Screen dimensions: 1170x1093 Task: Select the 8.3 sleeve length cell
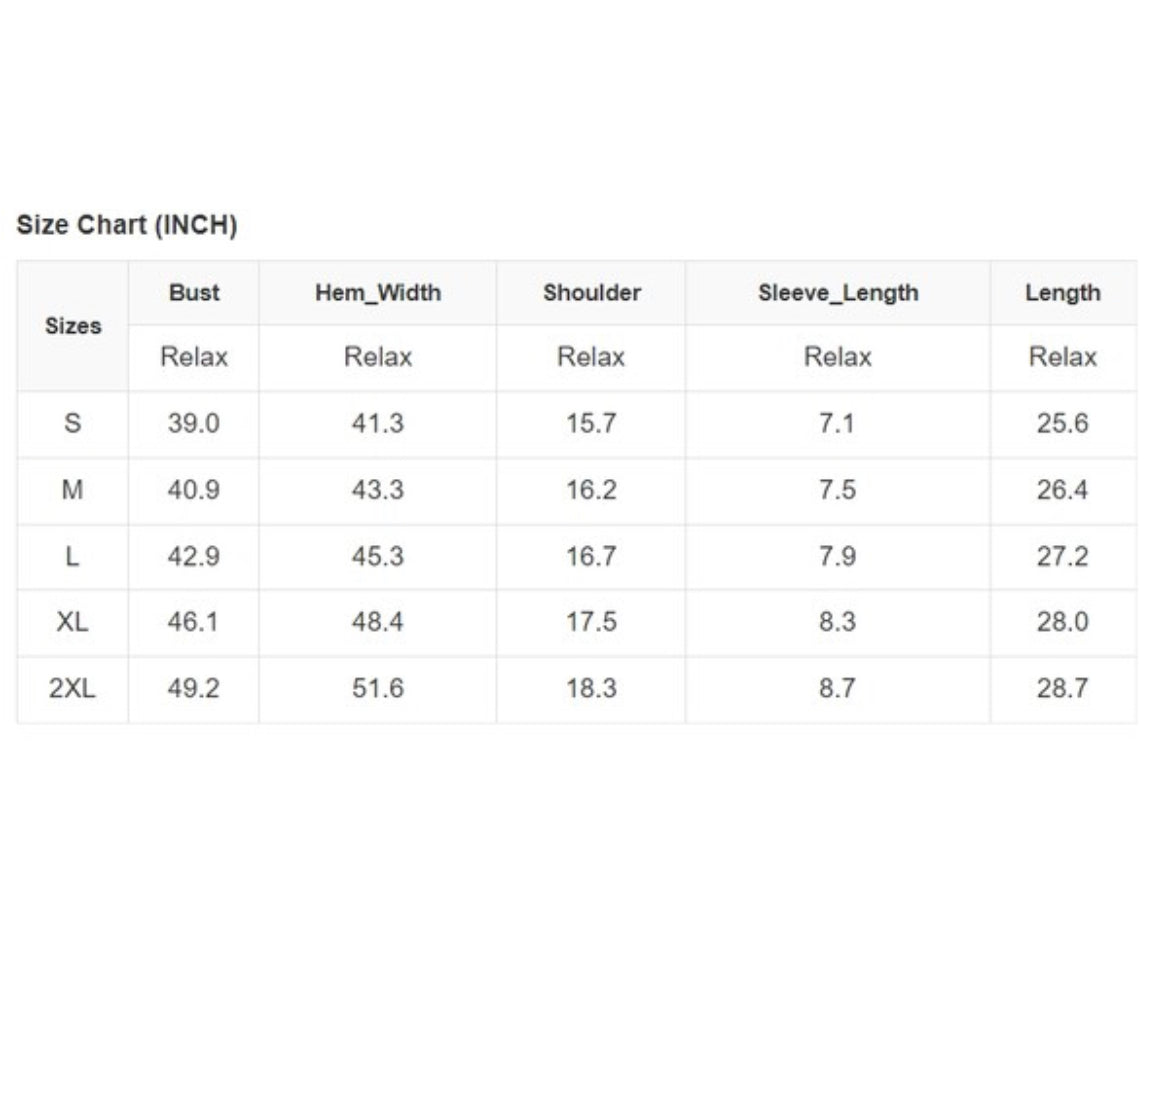tap(837, 622)
